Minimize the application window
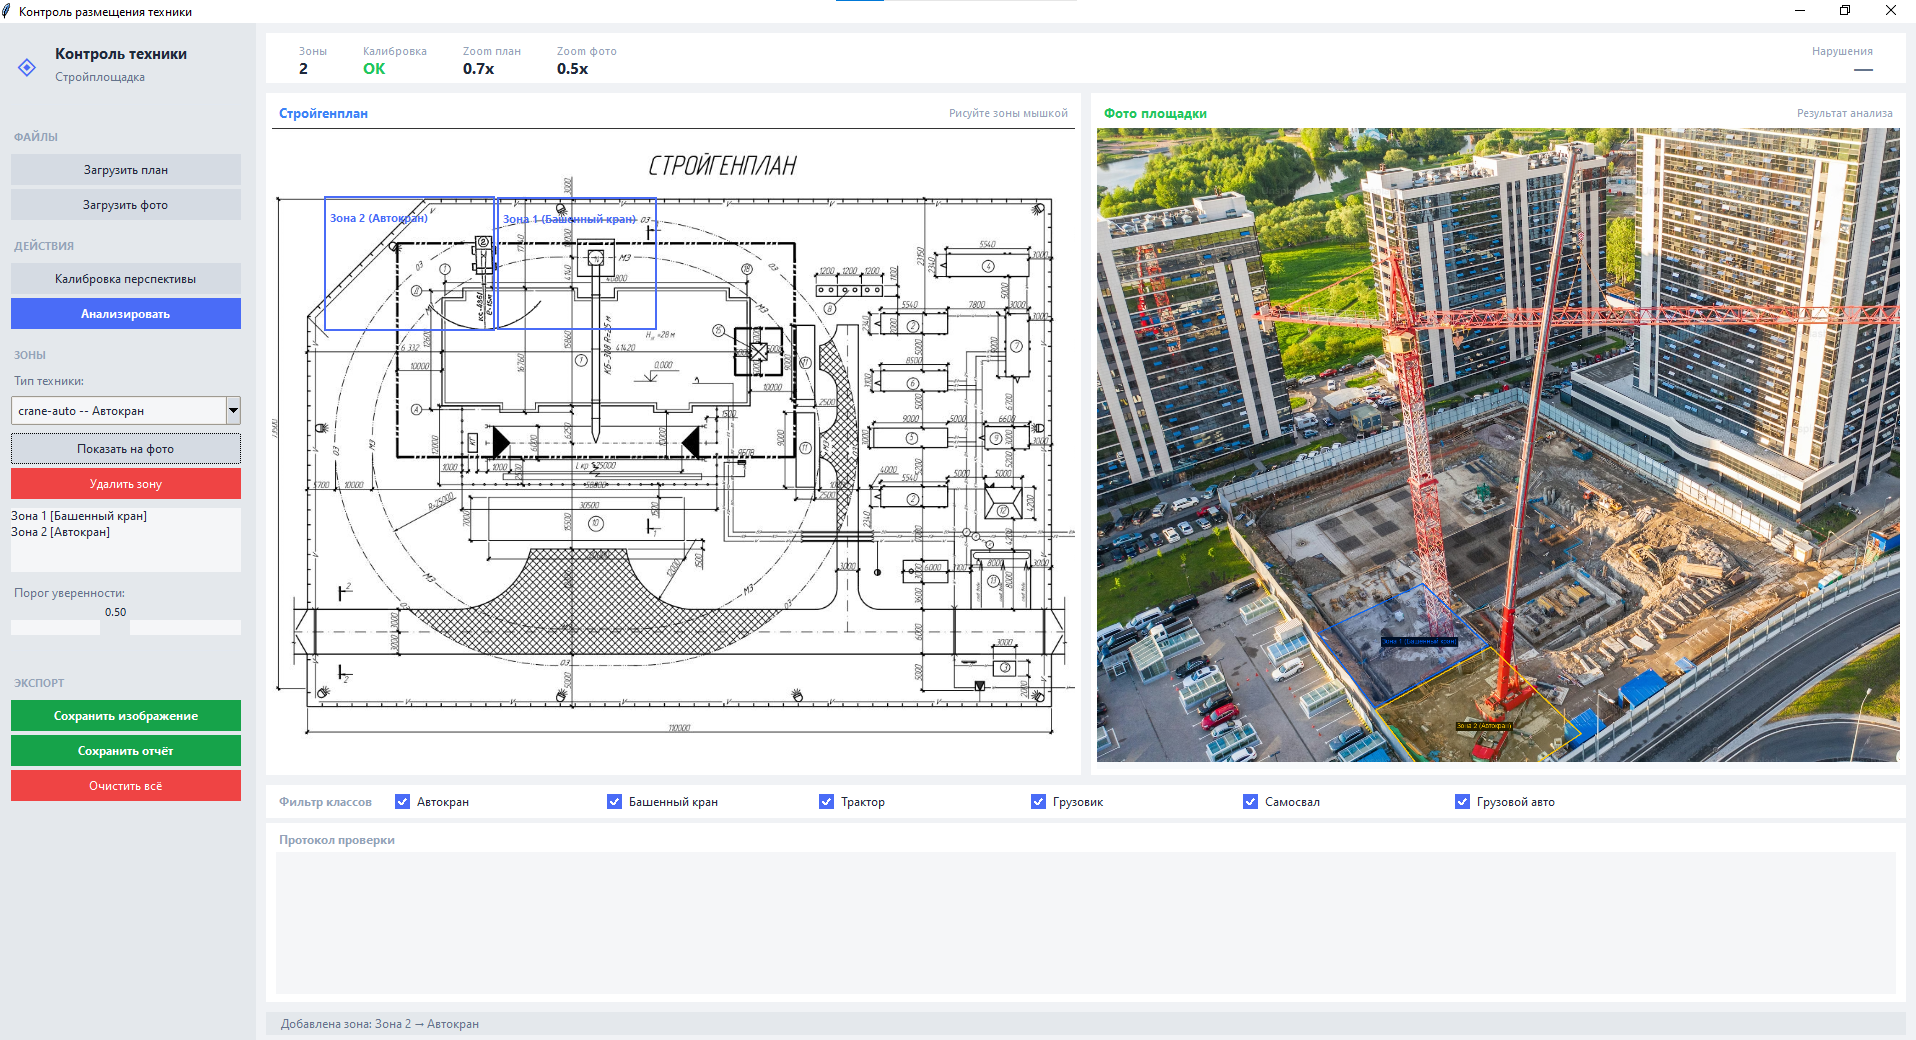Image resolution: width=1916 pixels, height=1040 pixels. point(1799,11)
